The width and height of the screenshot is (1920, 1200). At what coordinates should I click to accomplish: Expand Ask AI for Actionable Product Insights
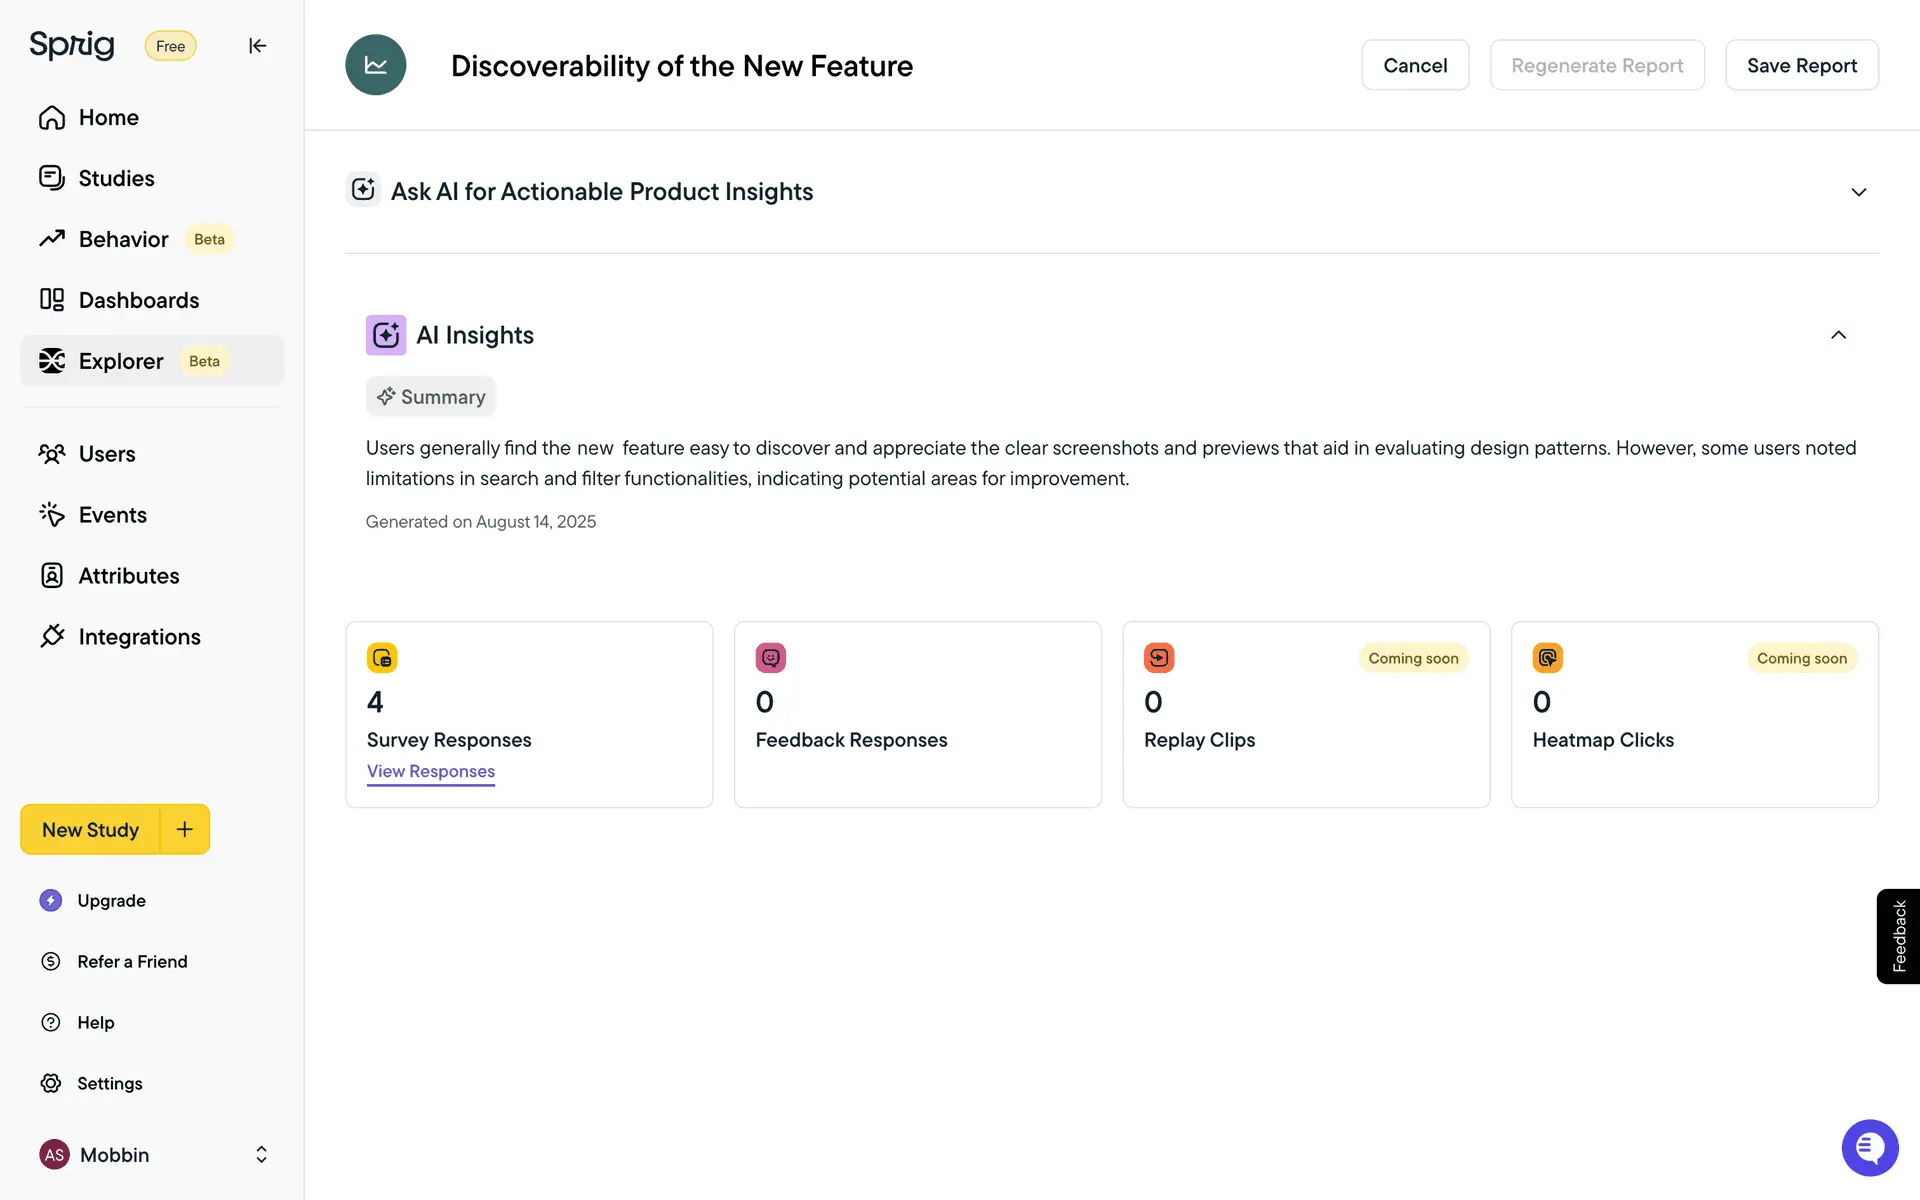(1858, 192)
